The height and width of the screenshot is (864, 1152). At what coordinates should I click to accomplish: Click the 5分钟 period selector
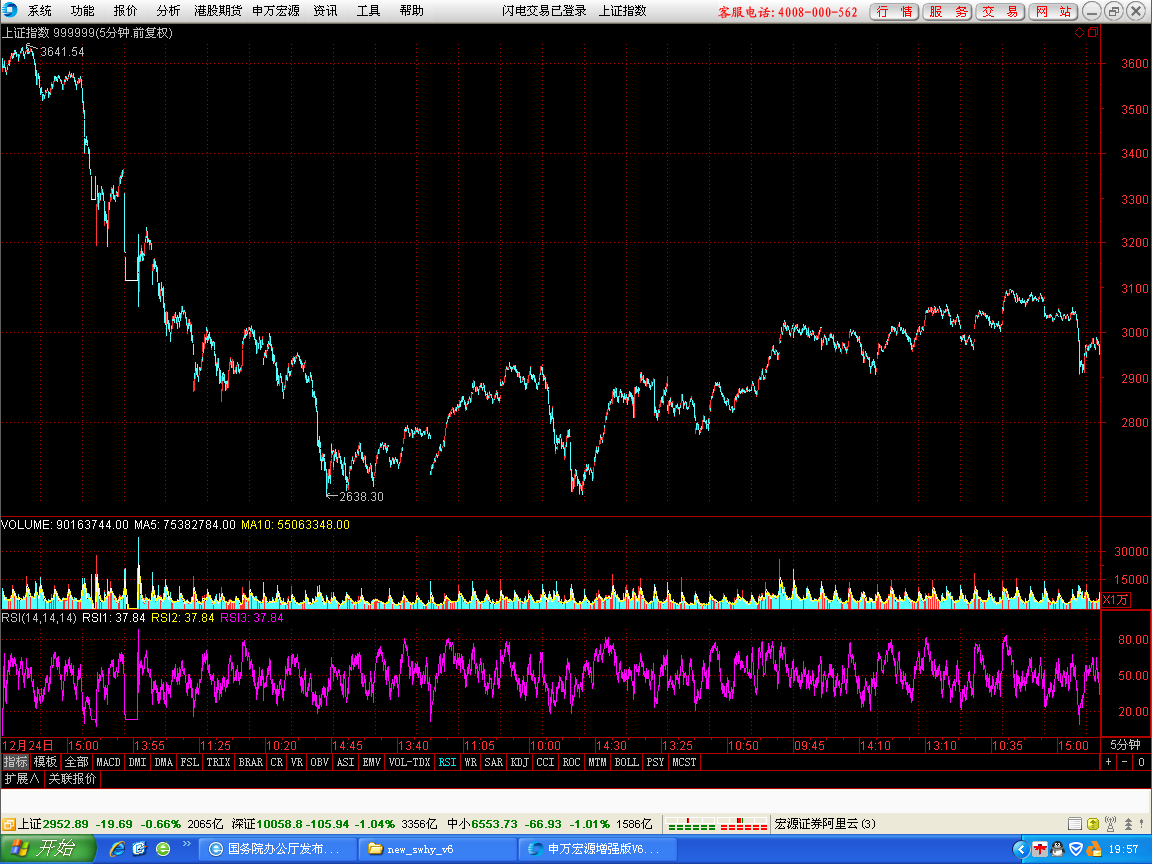click(x=1126, y=745)
